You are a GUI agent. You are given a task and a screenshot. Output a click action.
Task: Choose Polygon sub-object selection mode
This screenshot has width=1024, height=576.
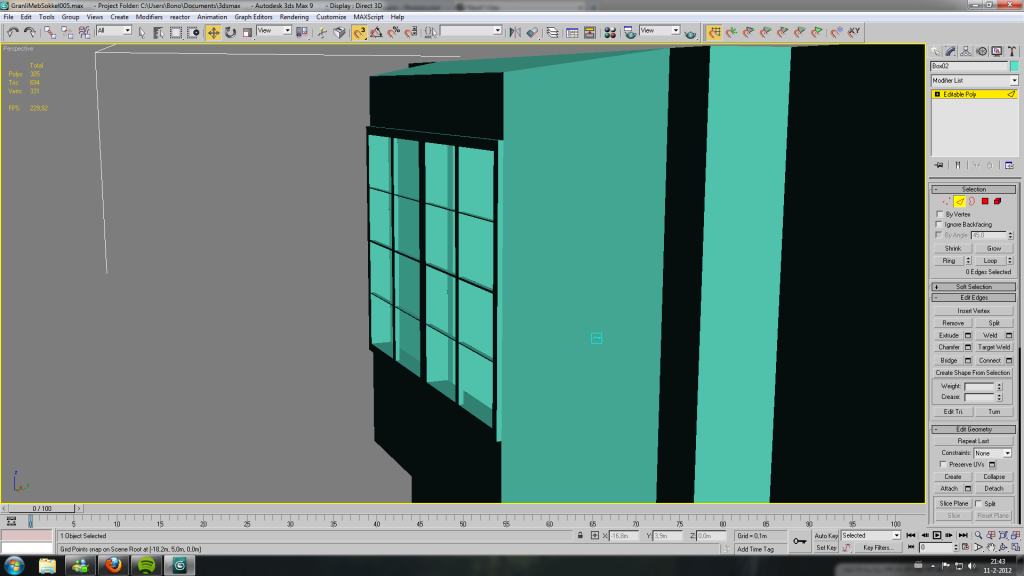(984, 201)
